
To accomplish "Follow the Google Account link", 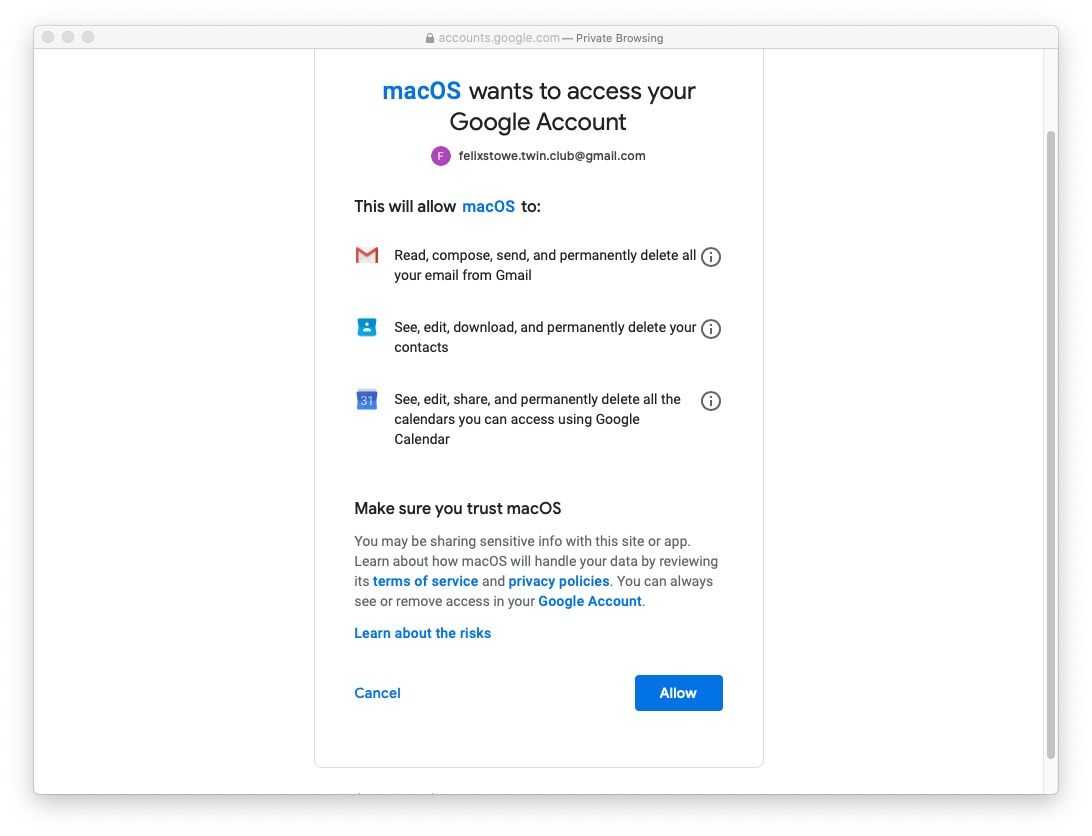I will click(590, 601).
